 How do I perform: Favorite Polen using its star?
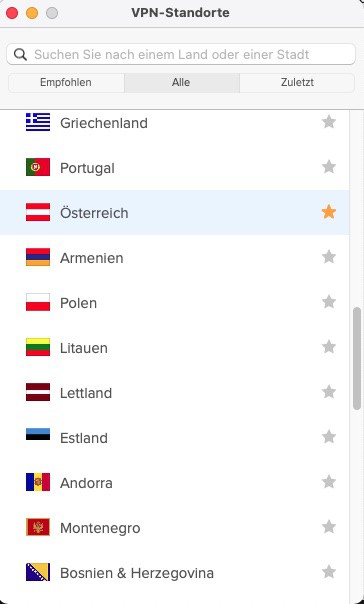point(329,302)
